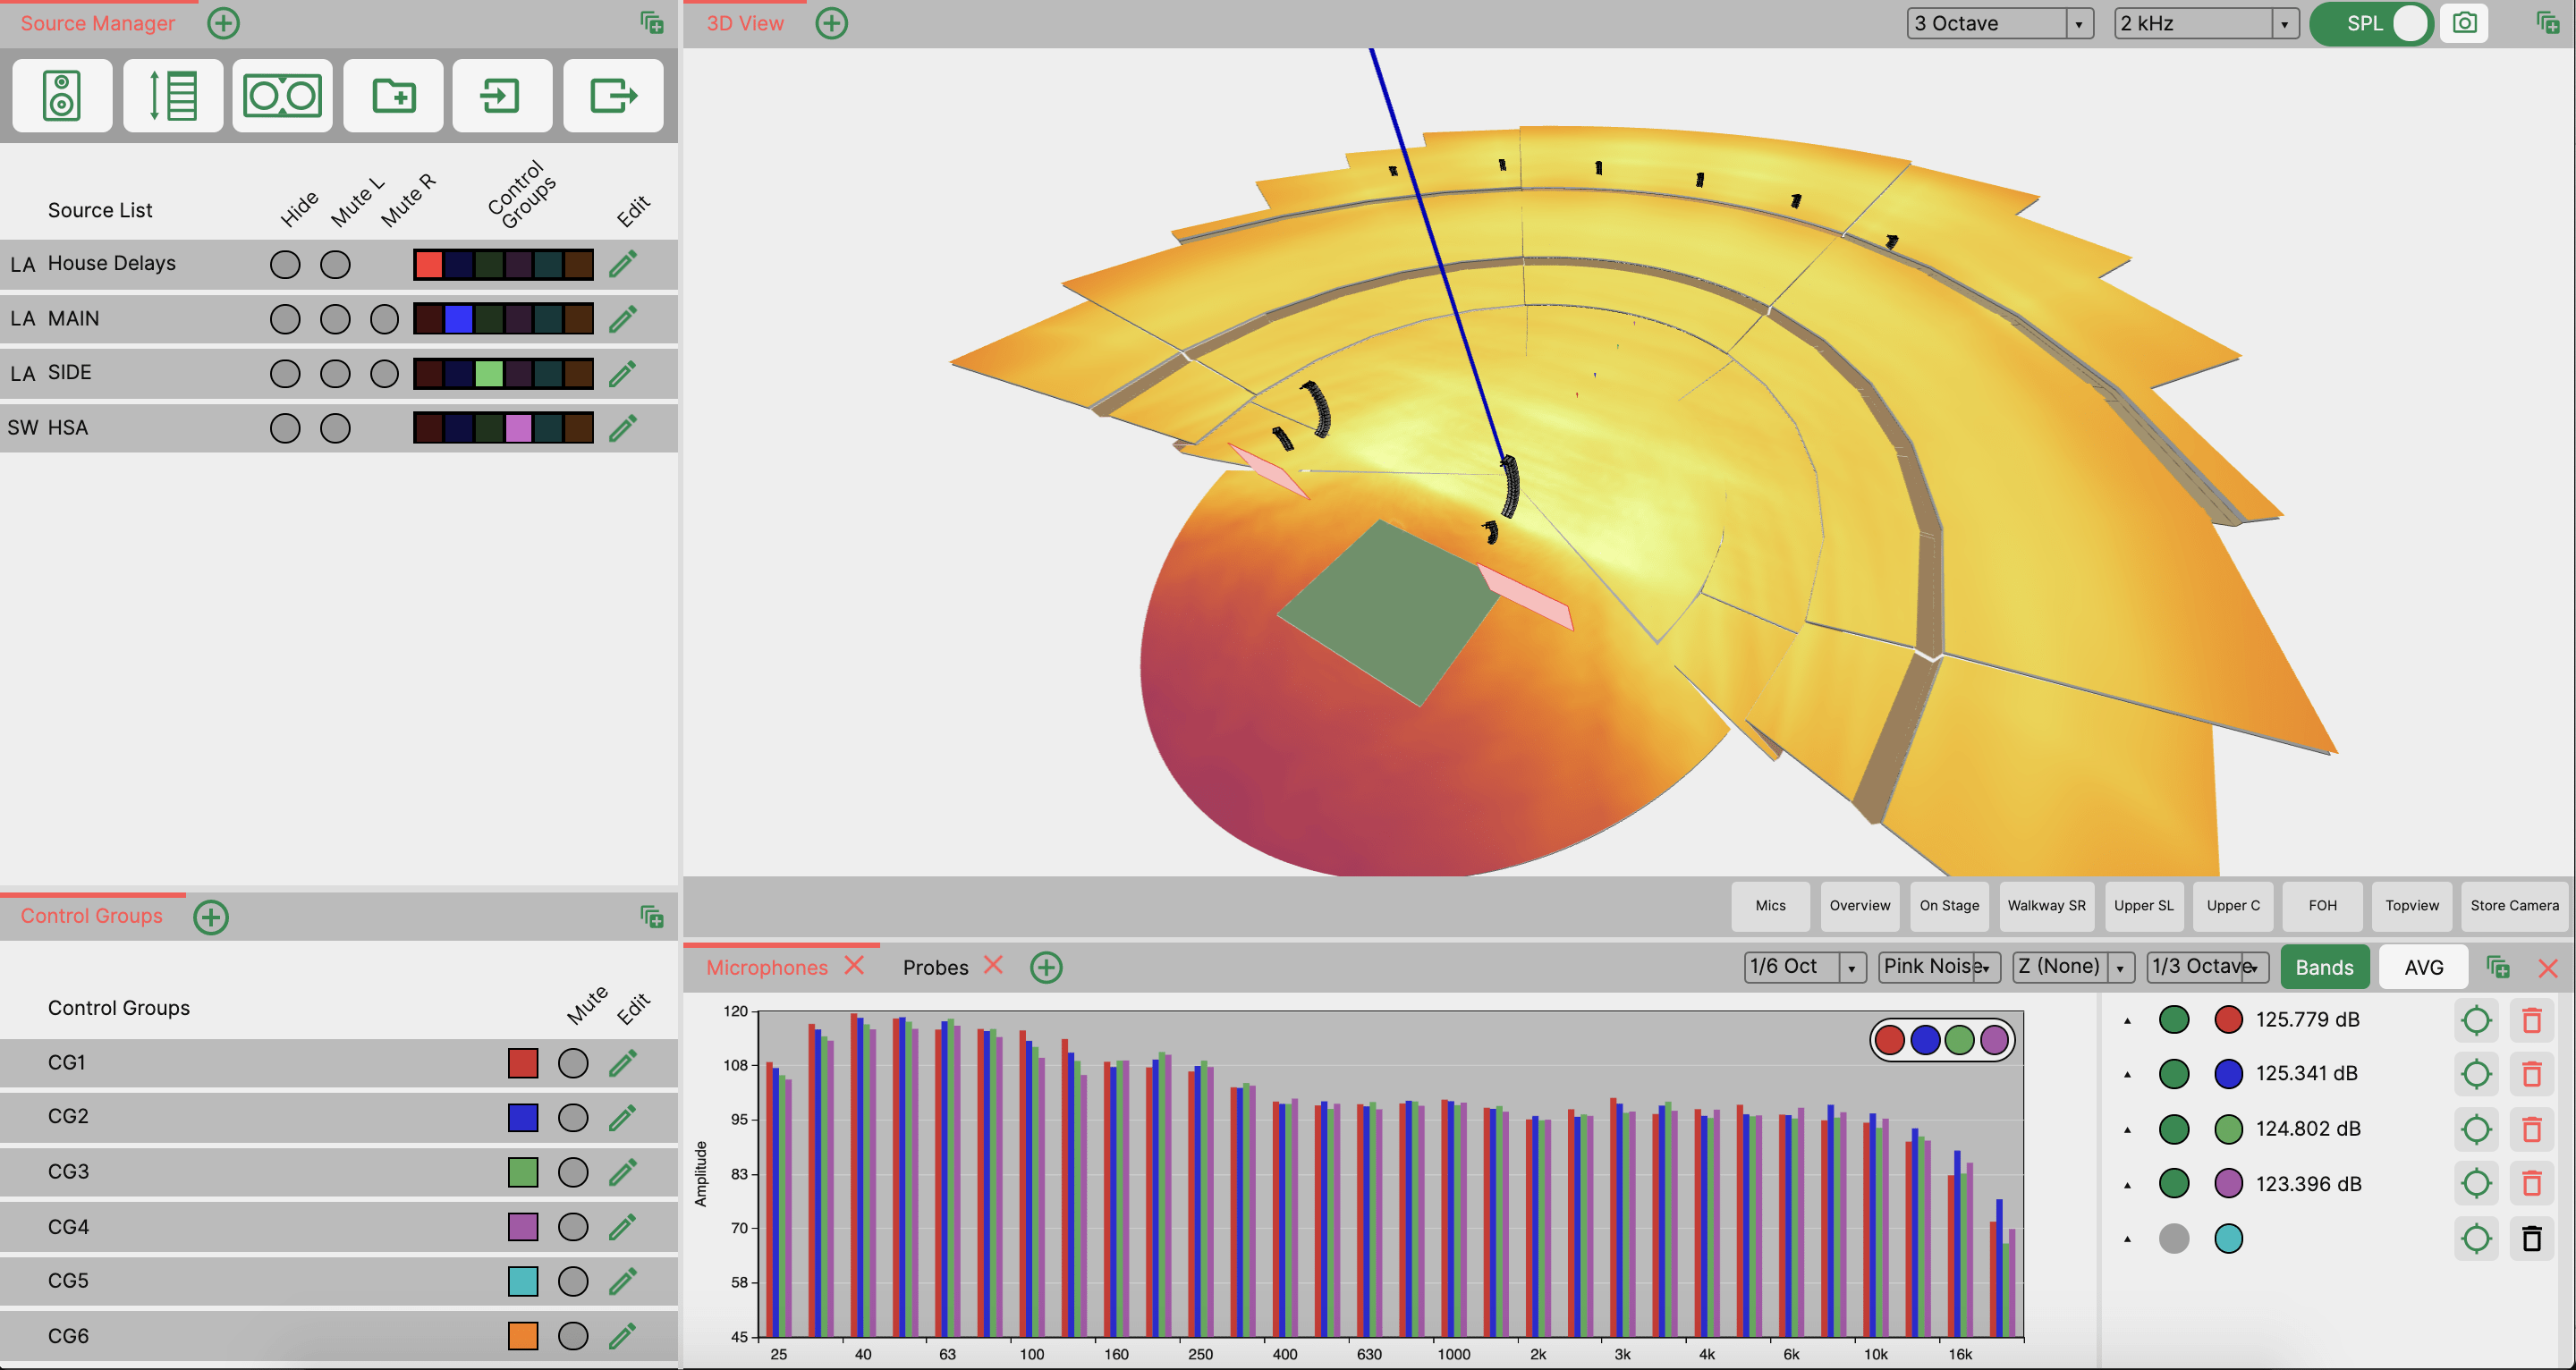The height and width of the screenshot is (1370, 2576).
Task: Hide the House Delays source
Action: coord(286,264)
